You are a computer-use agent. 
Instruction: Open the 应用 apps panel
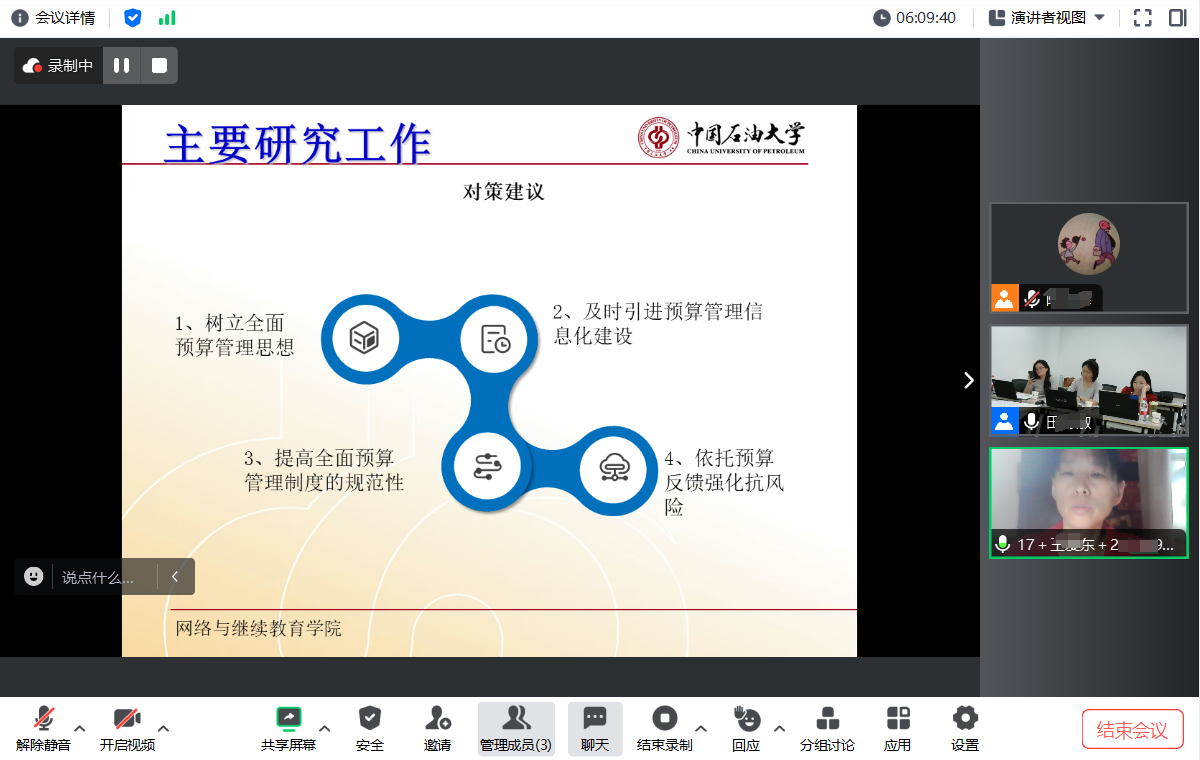pyautogui.click(x=897, y=728)
